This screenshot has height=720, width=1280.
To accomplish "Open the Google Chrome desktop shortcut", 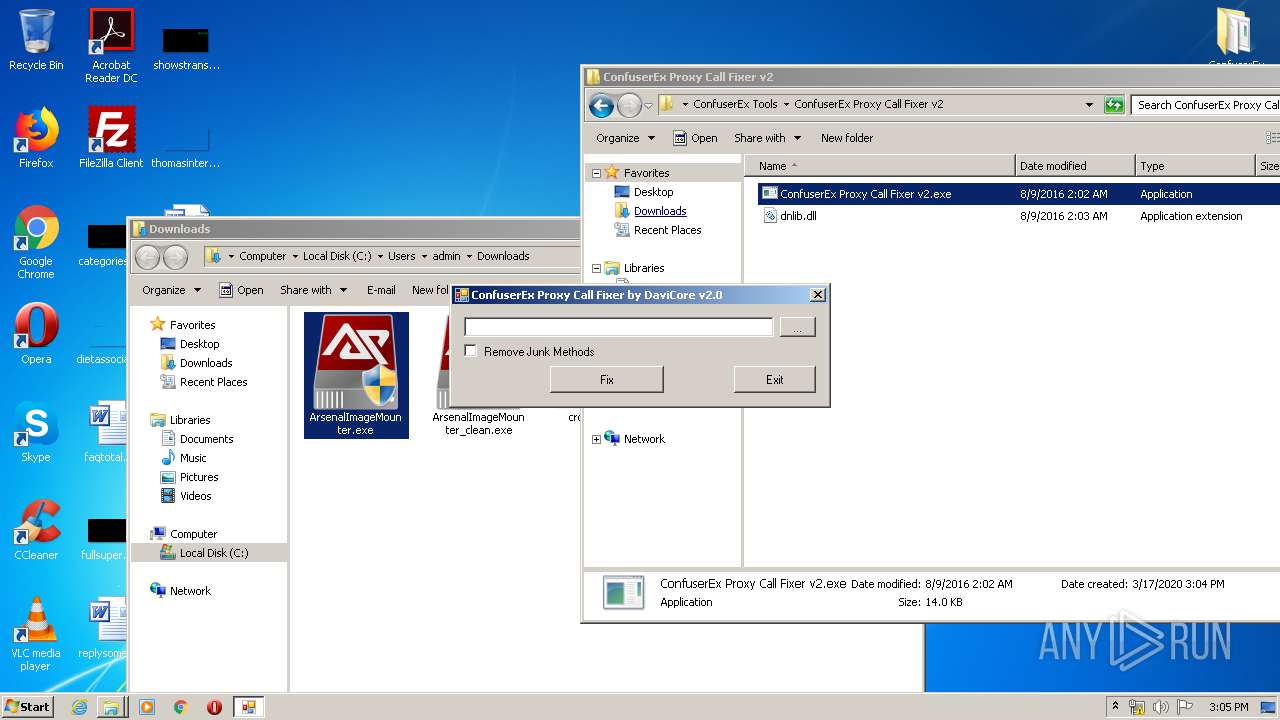I will pyautogui.click(x=36, y=242).
